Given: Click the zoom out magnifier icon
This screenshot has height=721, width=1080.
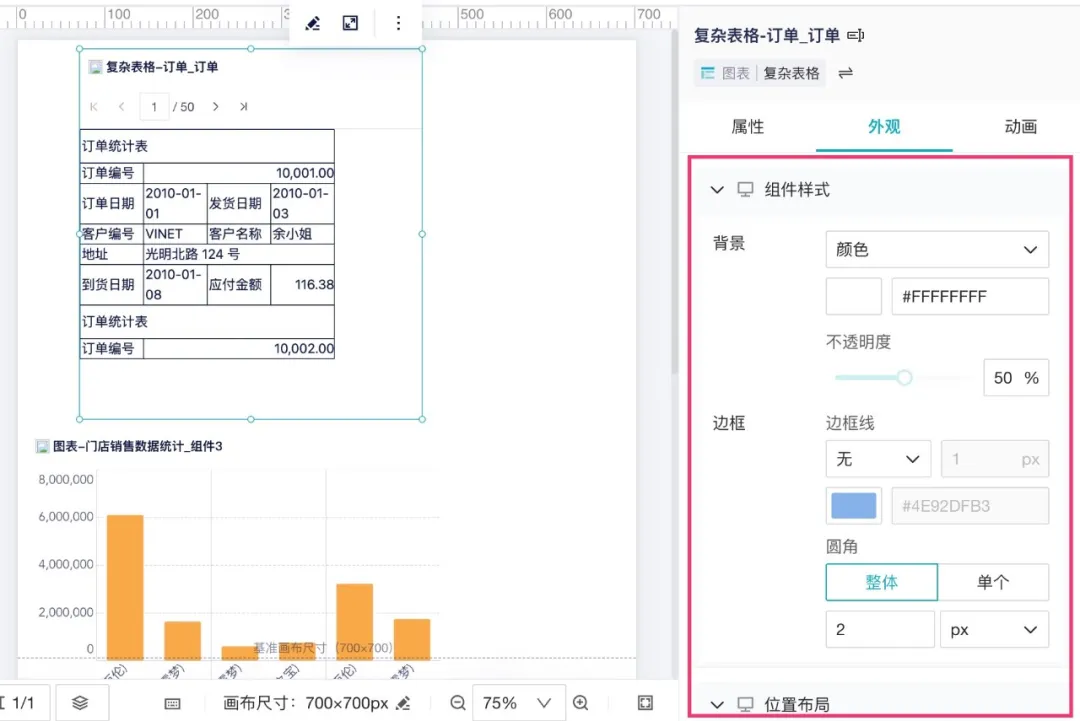Looking at the screenshot, I should click(458, 703).
